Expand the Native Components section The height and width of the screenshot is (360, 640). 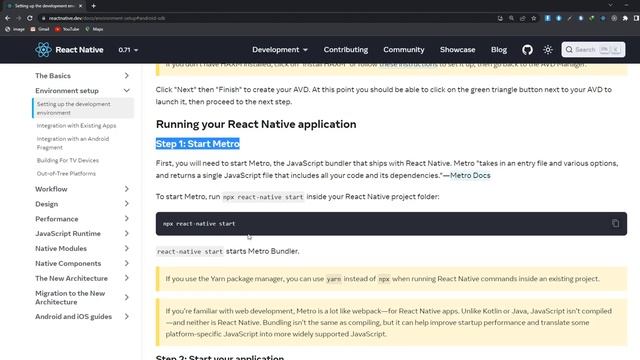coord(82,263)
